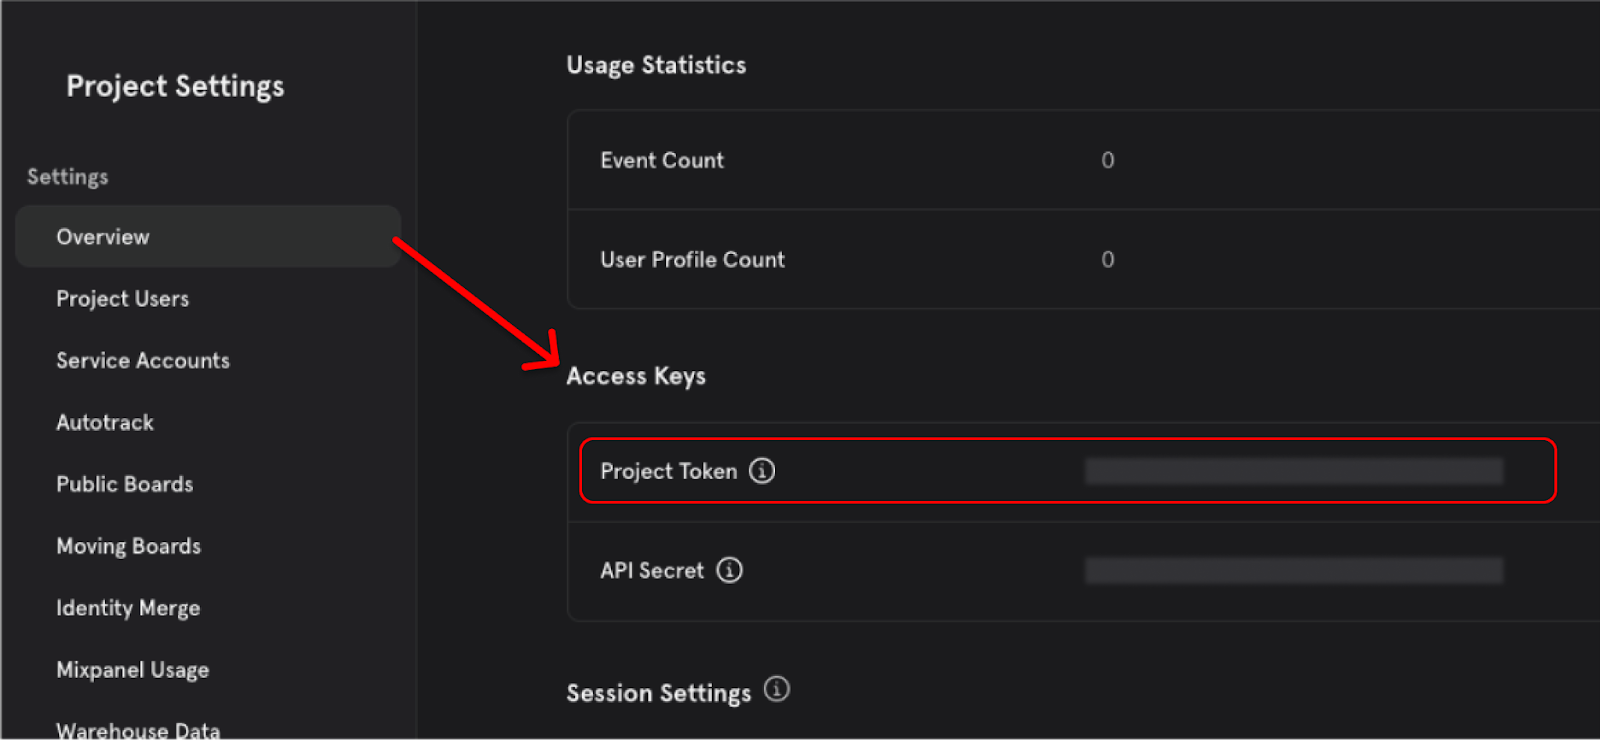Click the Session Settings heading
The height and width of the screenshot is (744, 1600).
(658, 693)
